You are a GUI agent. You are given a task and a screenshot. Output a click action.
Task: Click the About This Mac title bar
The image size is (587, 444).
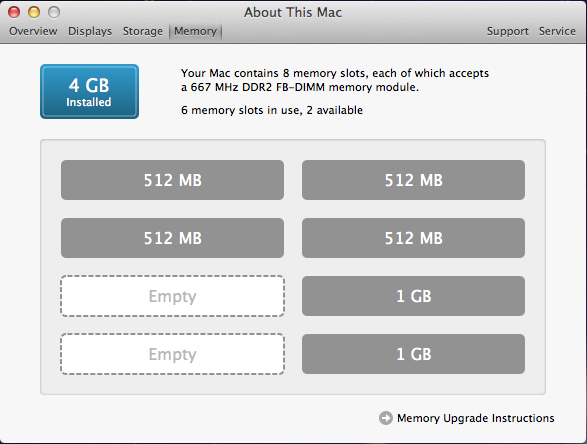293,12
